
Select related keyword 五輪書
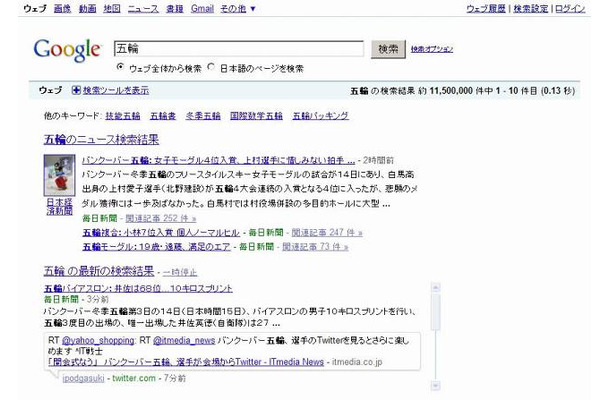163,116
